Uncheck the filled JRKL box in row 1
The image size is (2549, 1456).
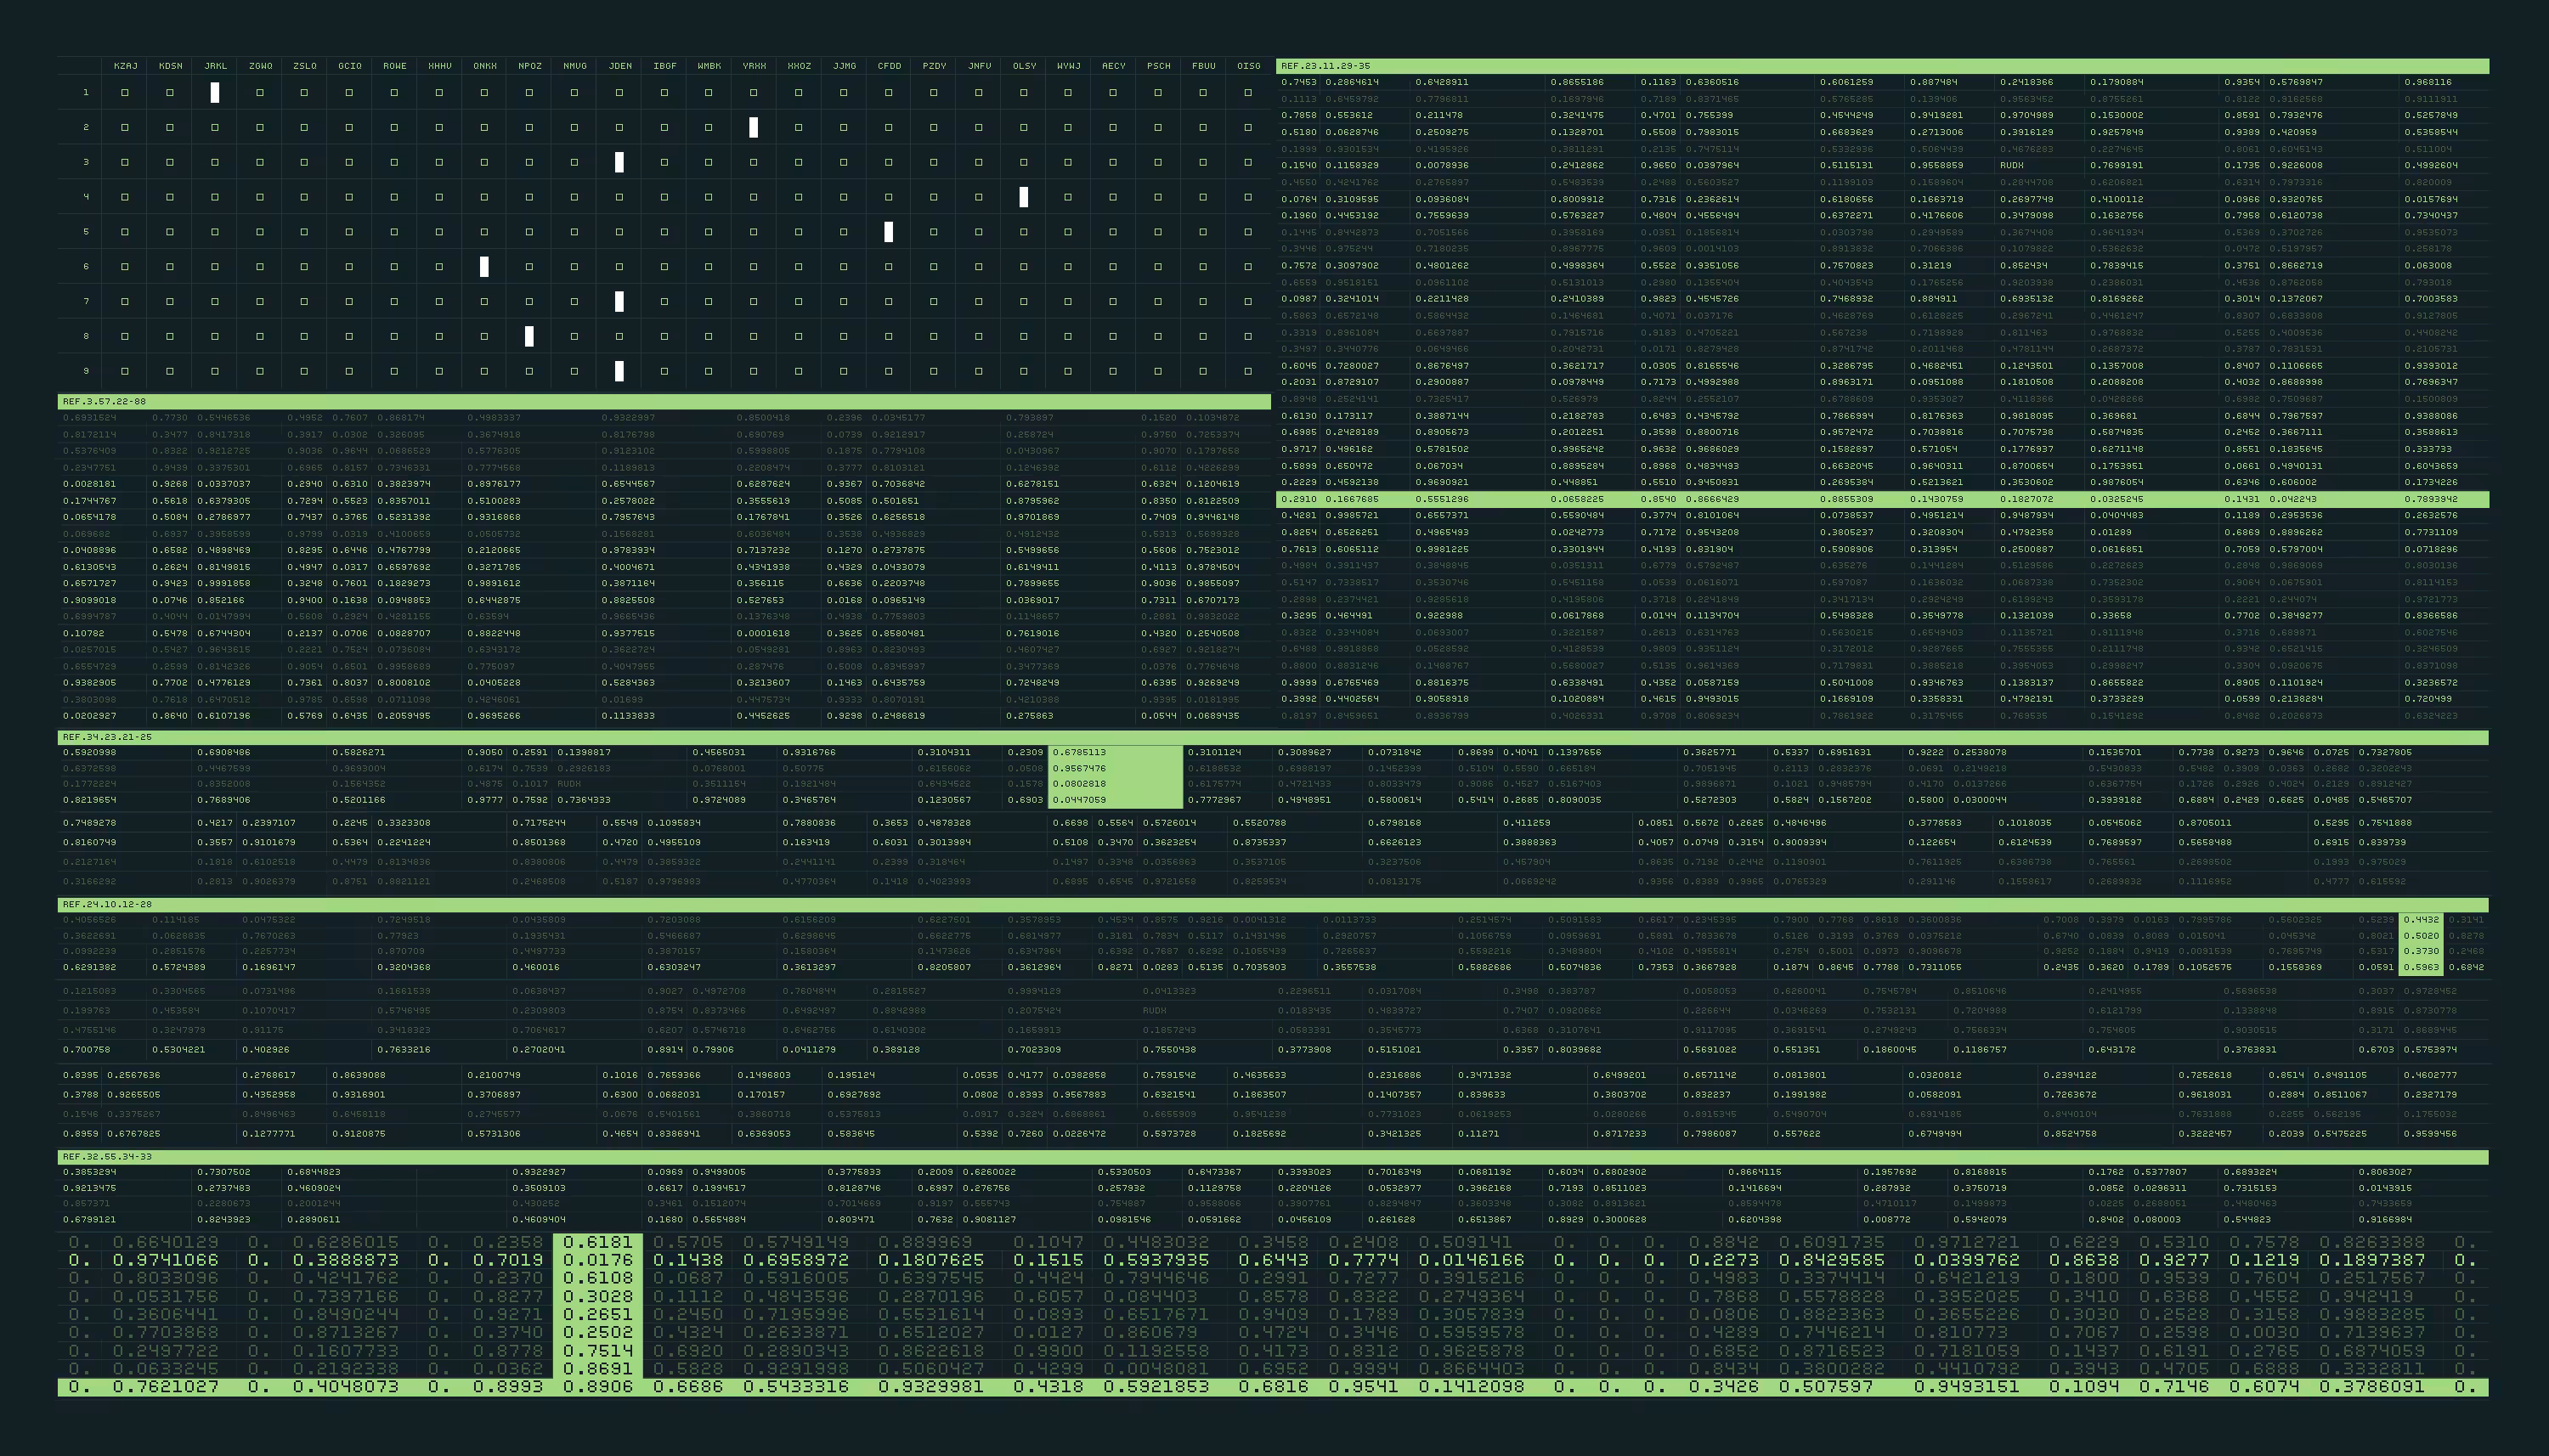(x=215, y=93)
